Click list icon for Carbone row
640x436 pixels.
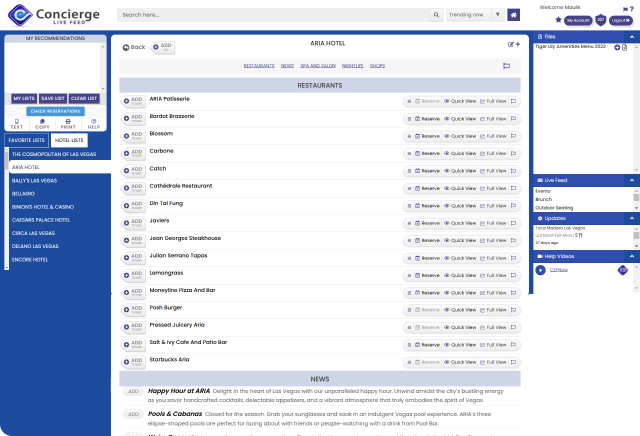coord(409,153)
